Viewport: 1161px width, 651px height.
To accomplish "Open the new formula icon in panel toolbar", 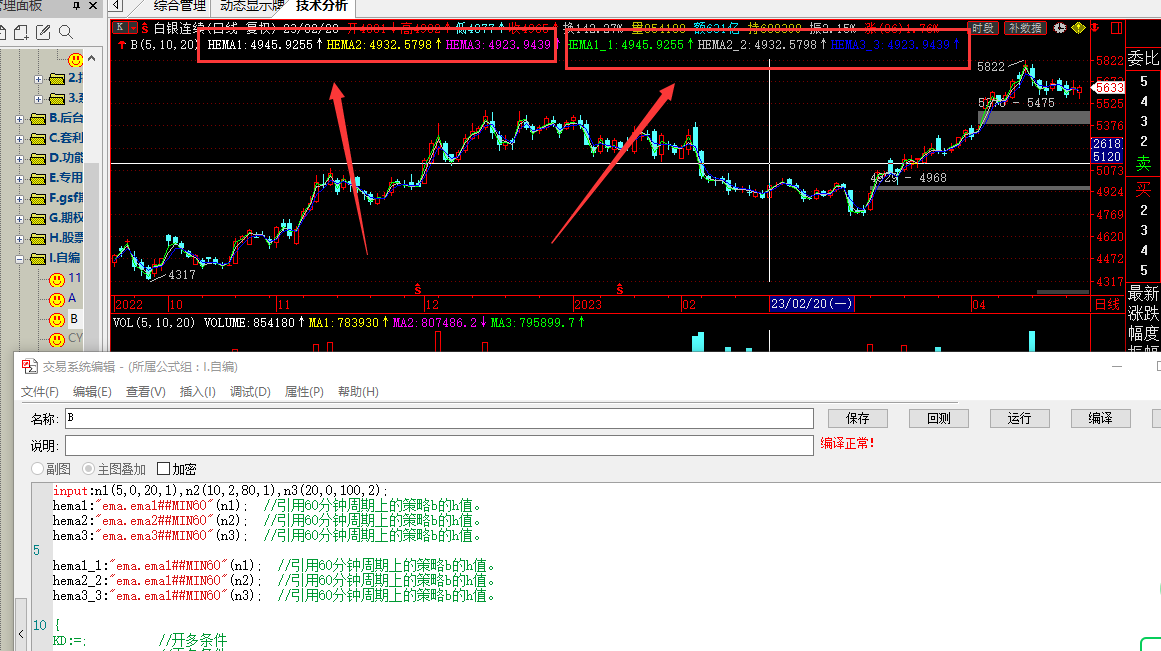I will click(21, 32).
